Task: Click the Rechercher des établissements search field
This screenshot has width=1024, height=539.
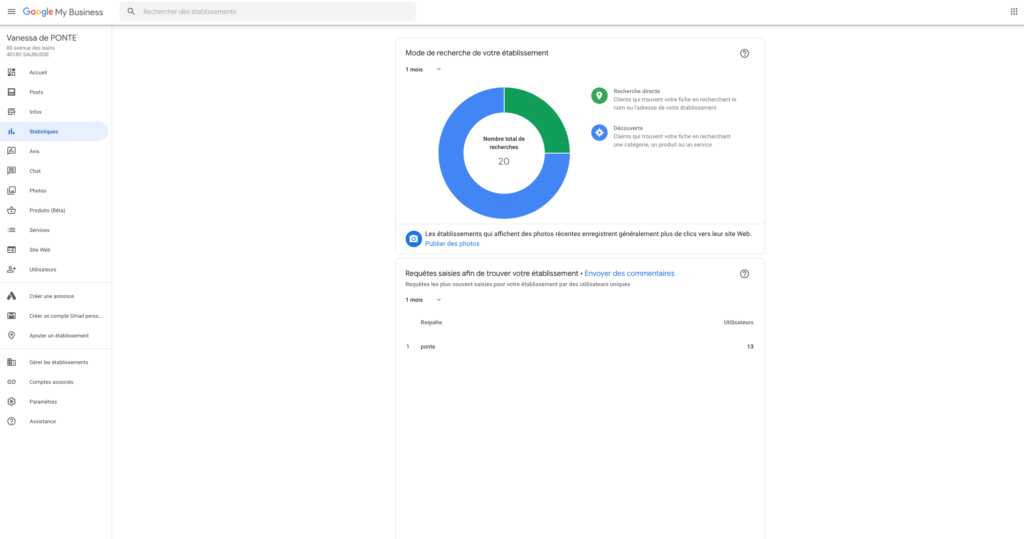Action: (x=270, y=12)
